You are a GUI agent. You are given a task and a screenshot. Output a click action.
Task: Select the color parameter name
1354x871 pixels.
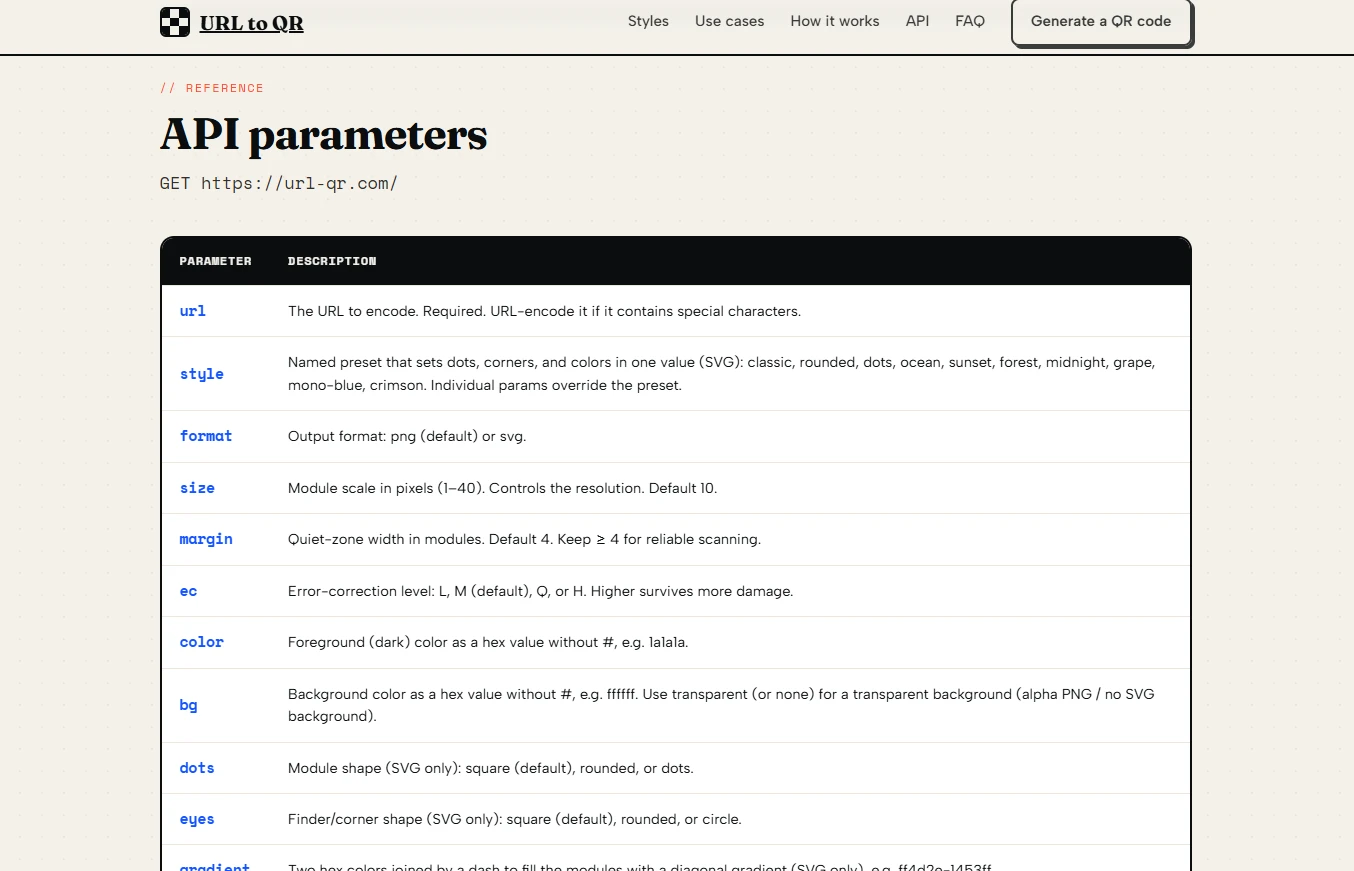click(202, 642)
